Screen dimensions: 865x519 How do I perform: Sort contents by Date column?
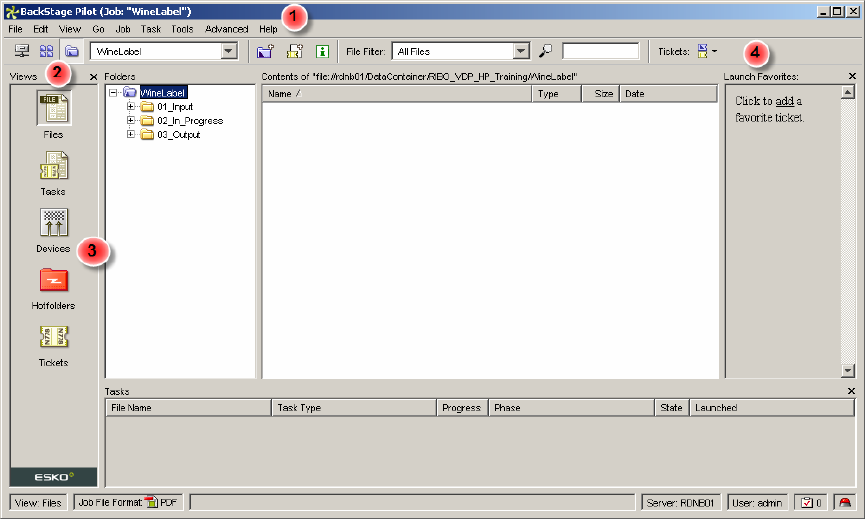click(x=669, y=94)
